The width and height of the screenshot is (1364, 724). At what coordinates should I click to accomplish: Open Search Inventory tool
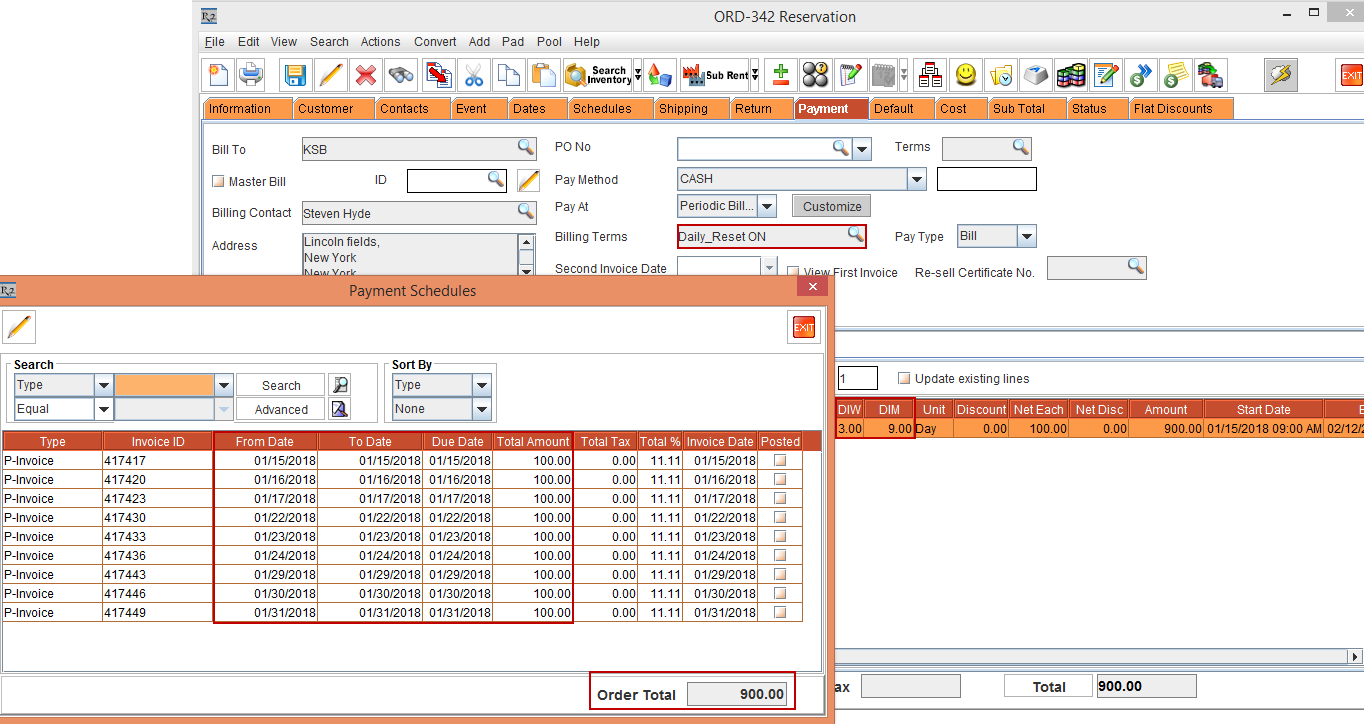pyautogui.click(x=598, y=75)
